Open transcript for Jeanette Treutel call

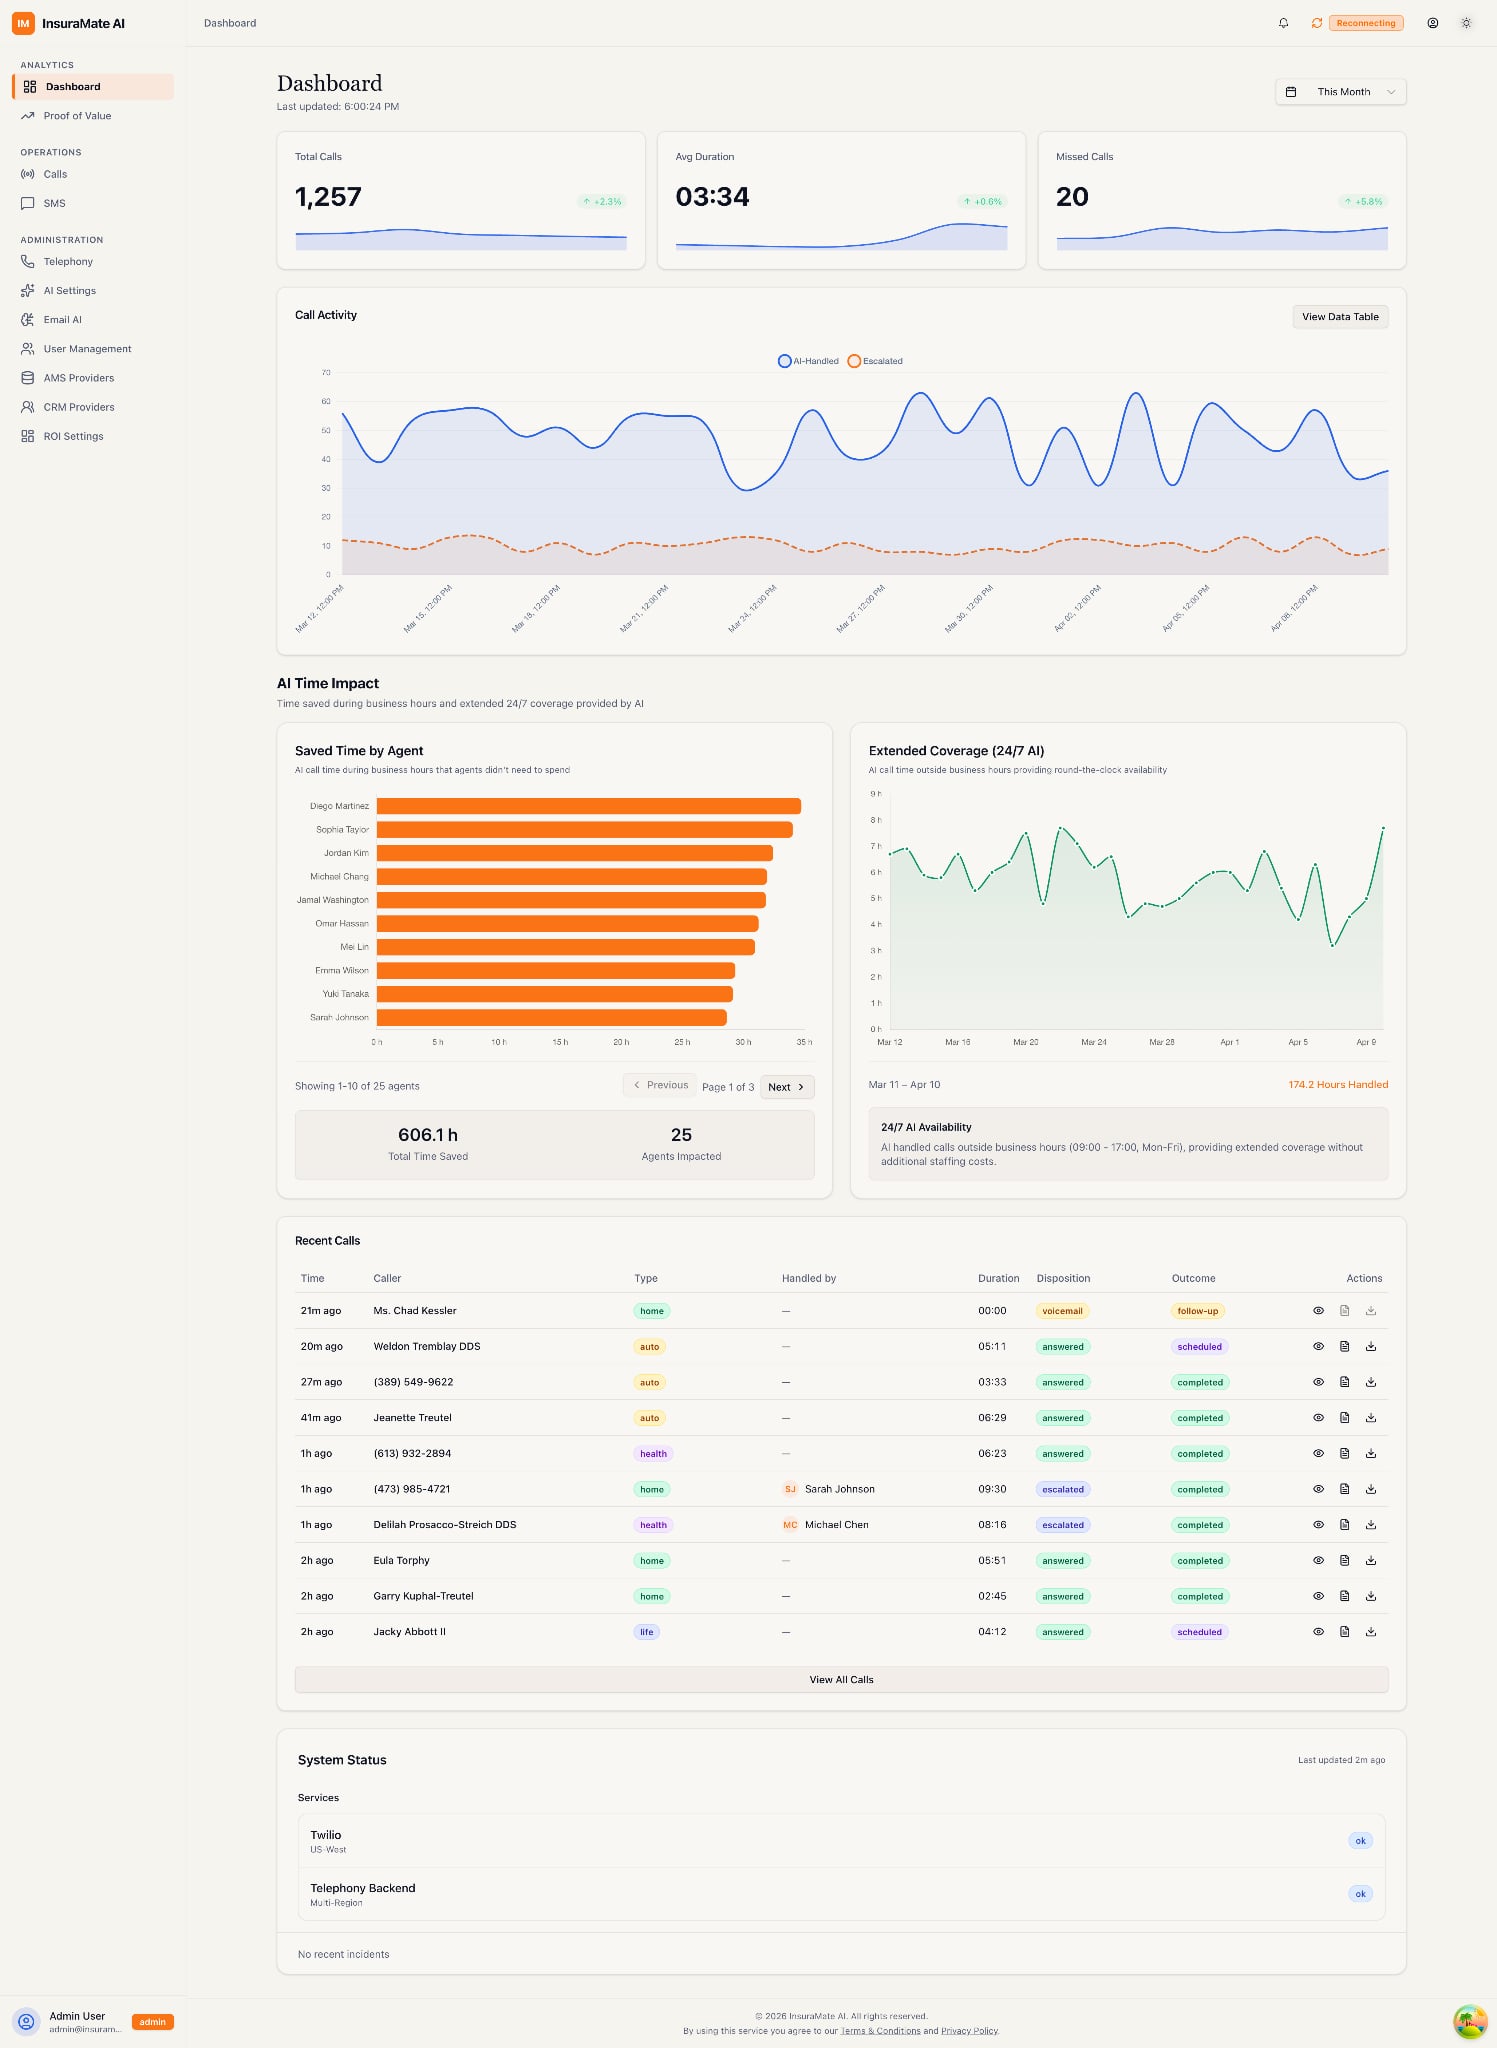[1345, 1418]
